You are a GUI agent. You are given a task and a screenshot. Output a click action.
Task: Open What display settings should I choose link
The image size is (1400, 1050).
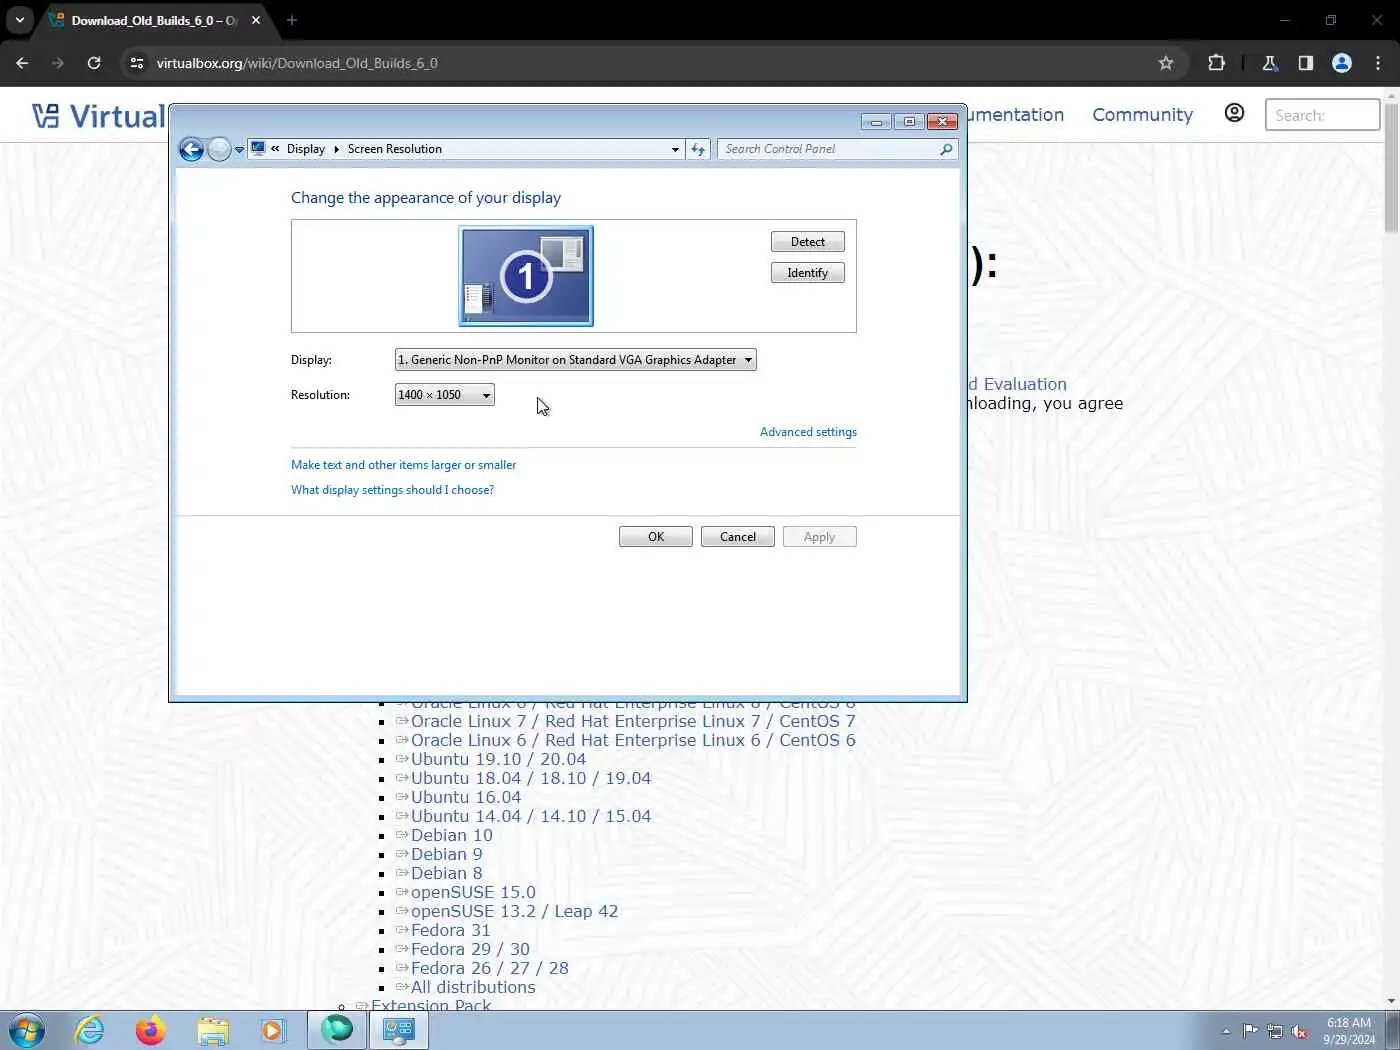tap(392, 490)
